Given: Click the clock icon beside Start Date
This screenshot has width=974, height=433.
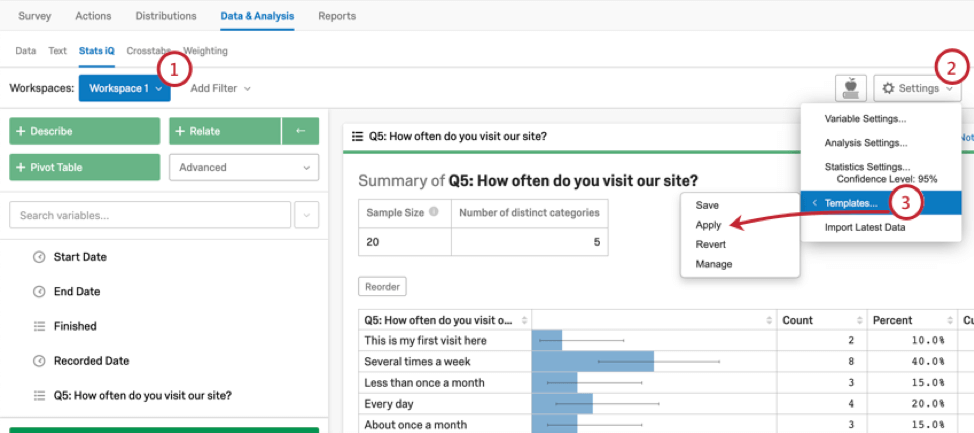Looking at the screenshot, I should click(x=39, y=257).
